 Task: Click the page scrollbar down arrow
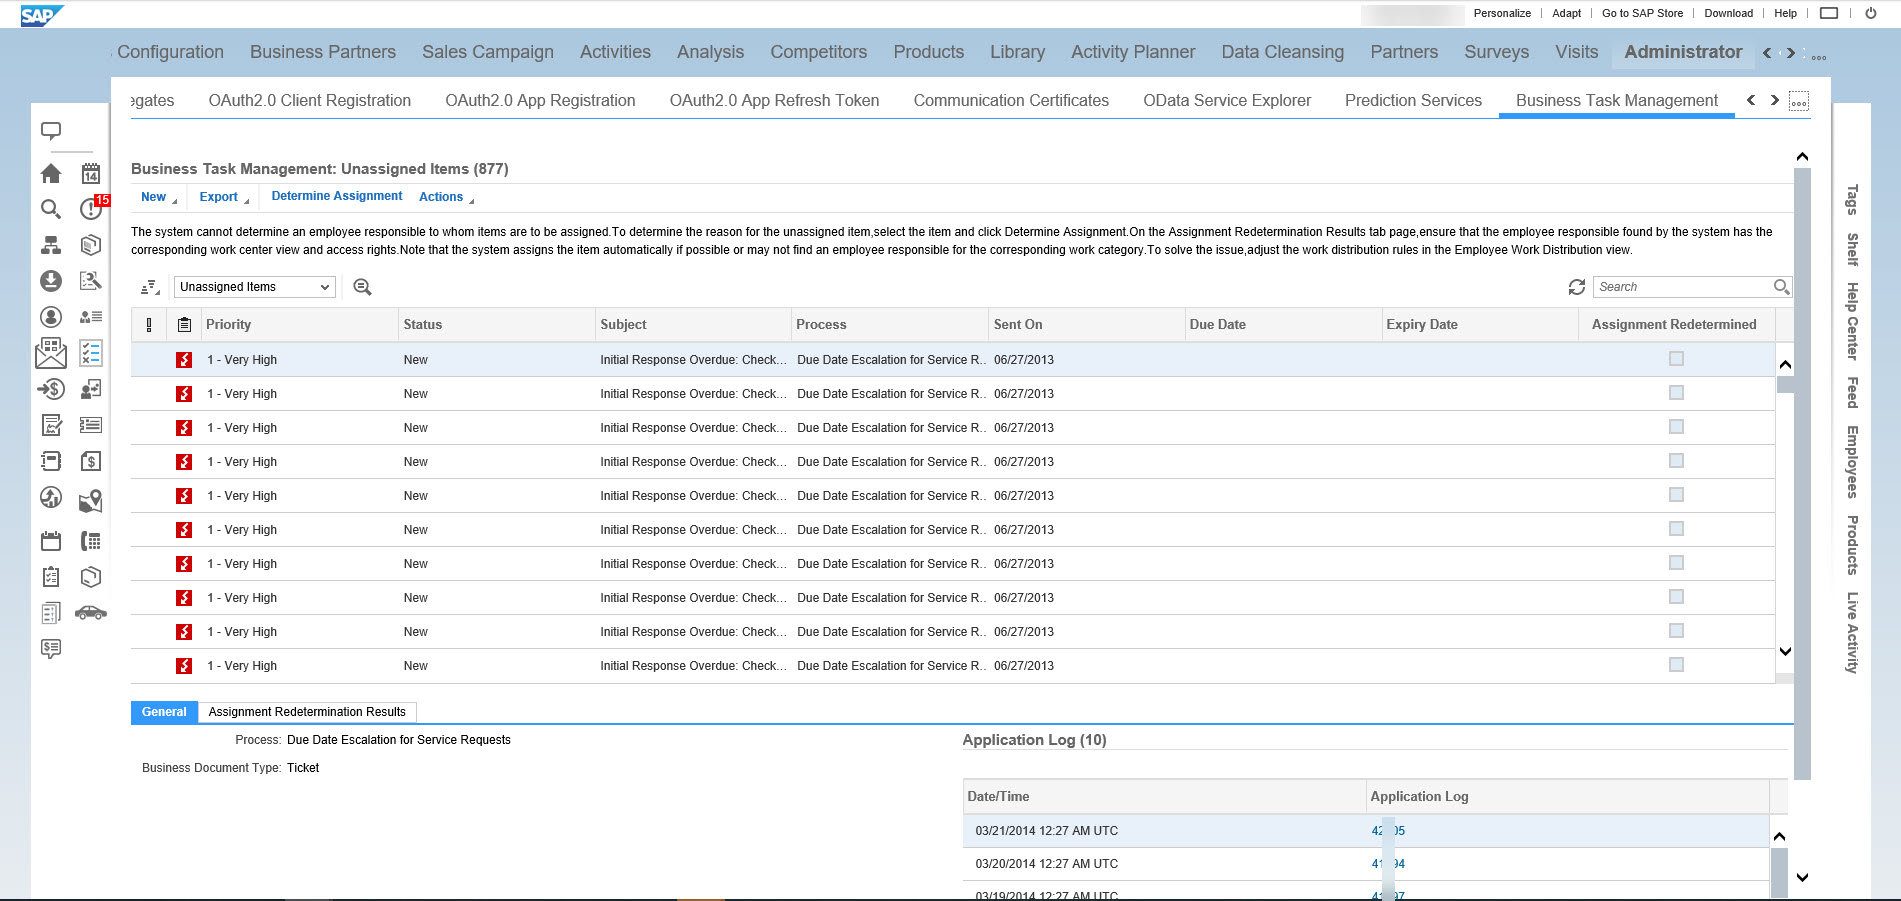pyautogui.click(x=1802, y=878)
